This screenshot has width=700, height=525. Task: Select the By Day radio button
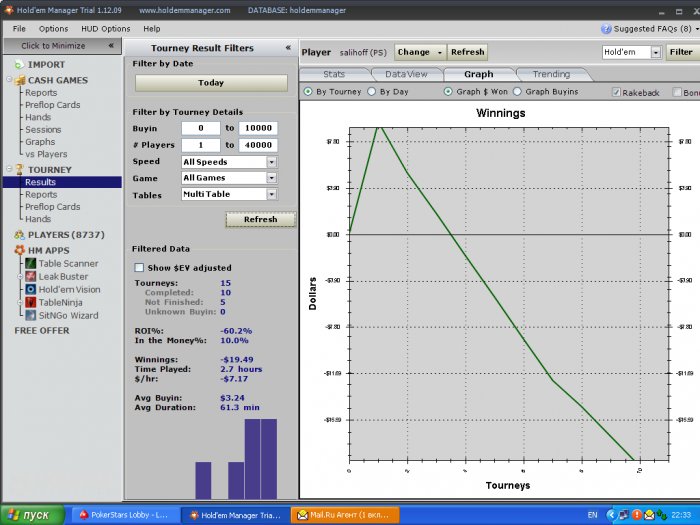372,92
